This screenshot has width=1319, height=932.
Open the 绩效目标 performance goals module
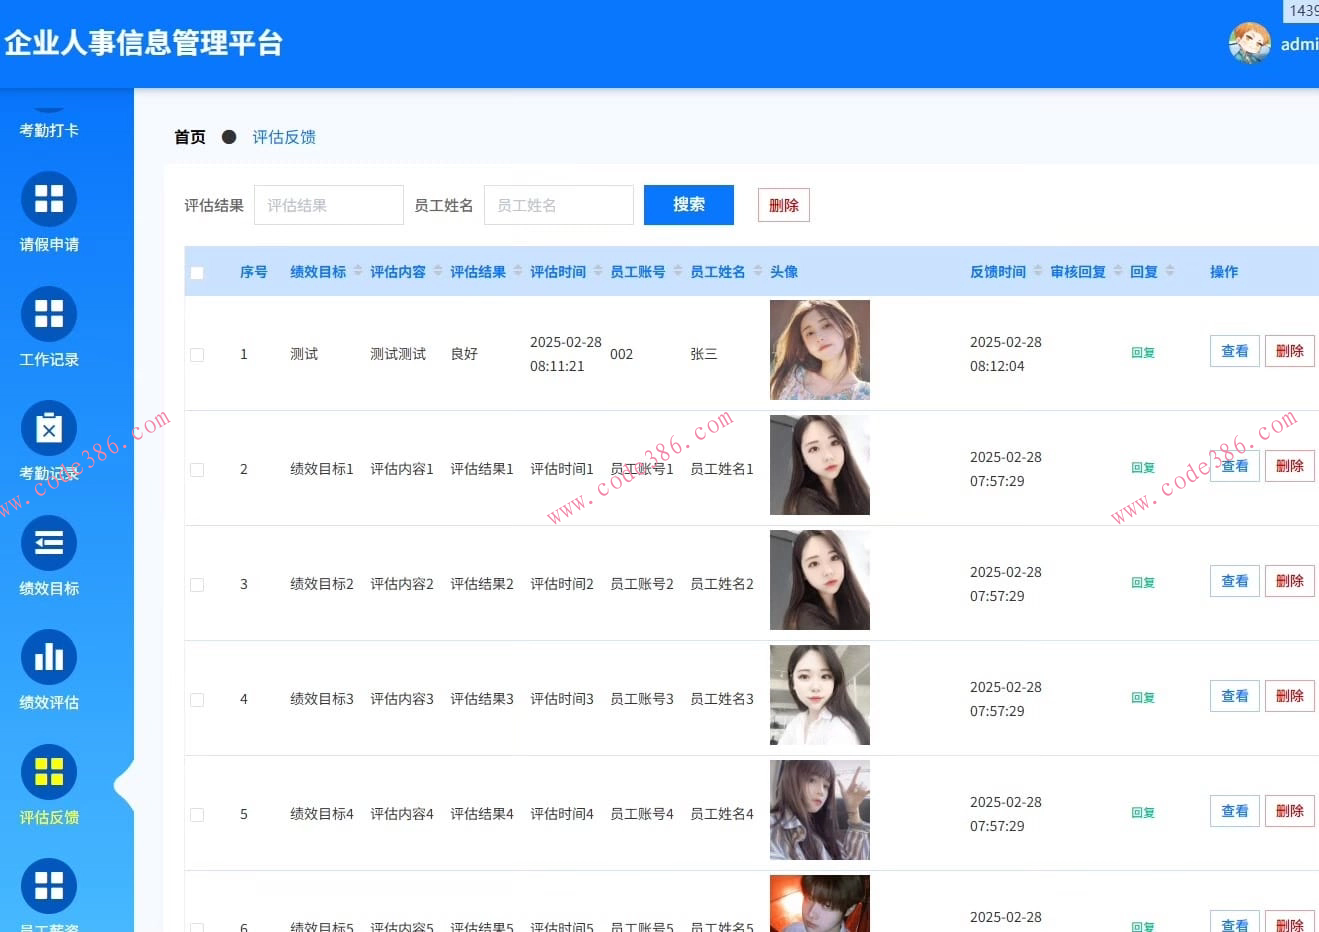click(47, 553)
